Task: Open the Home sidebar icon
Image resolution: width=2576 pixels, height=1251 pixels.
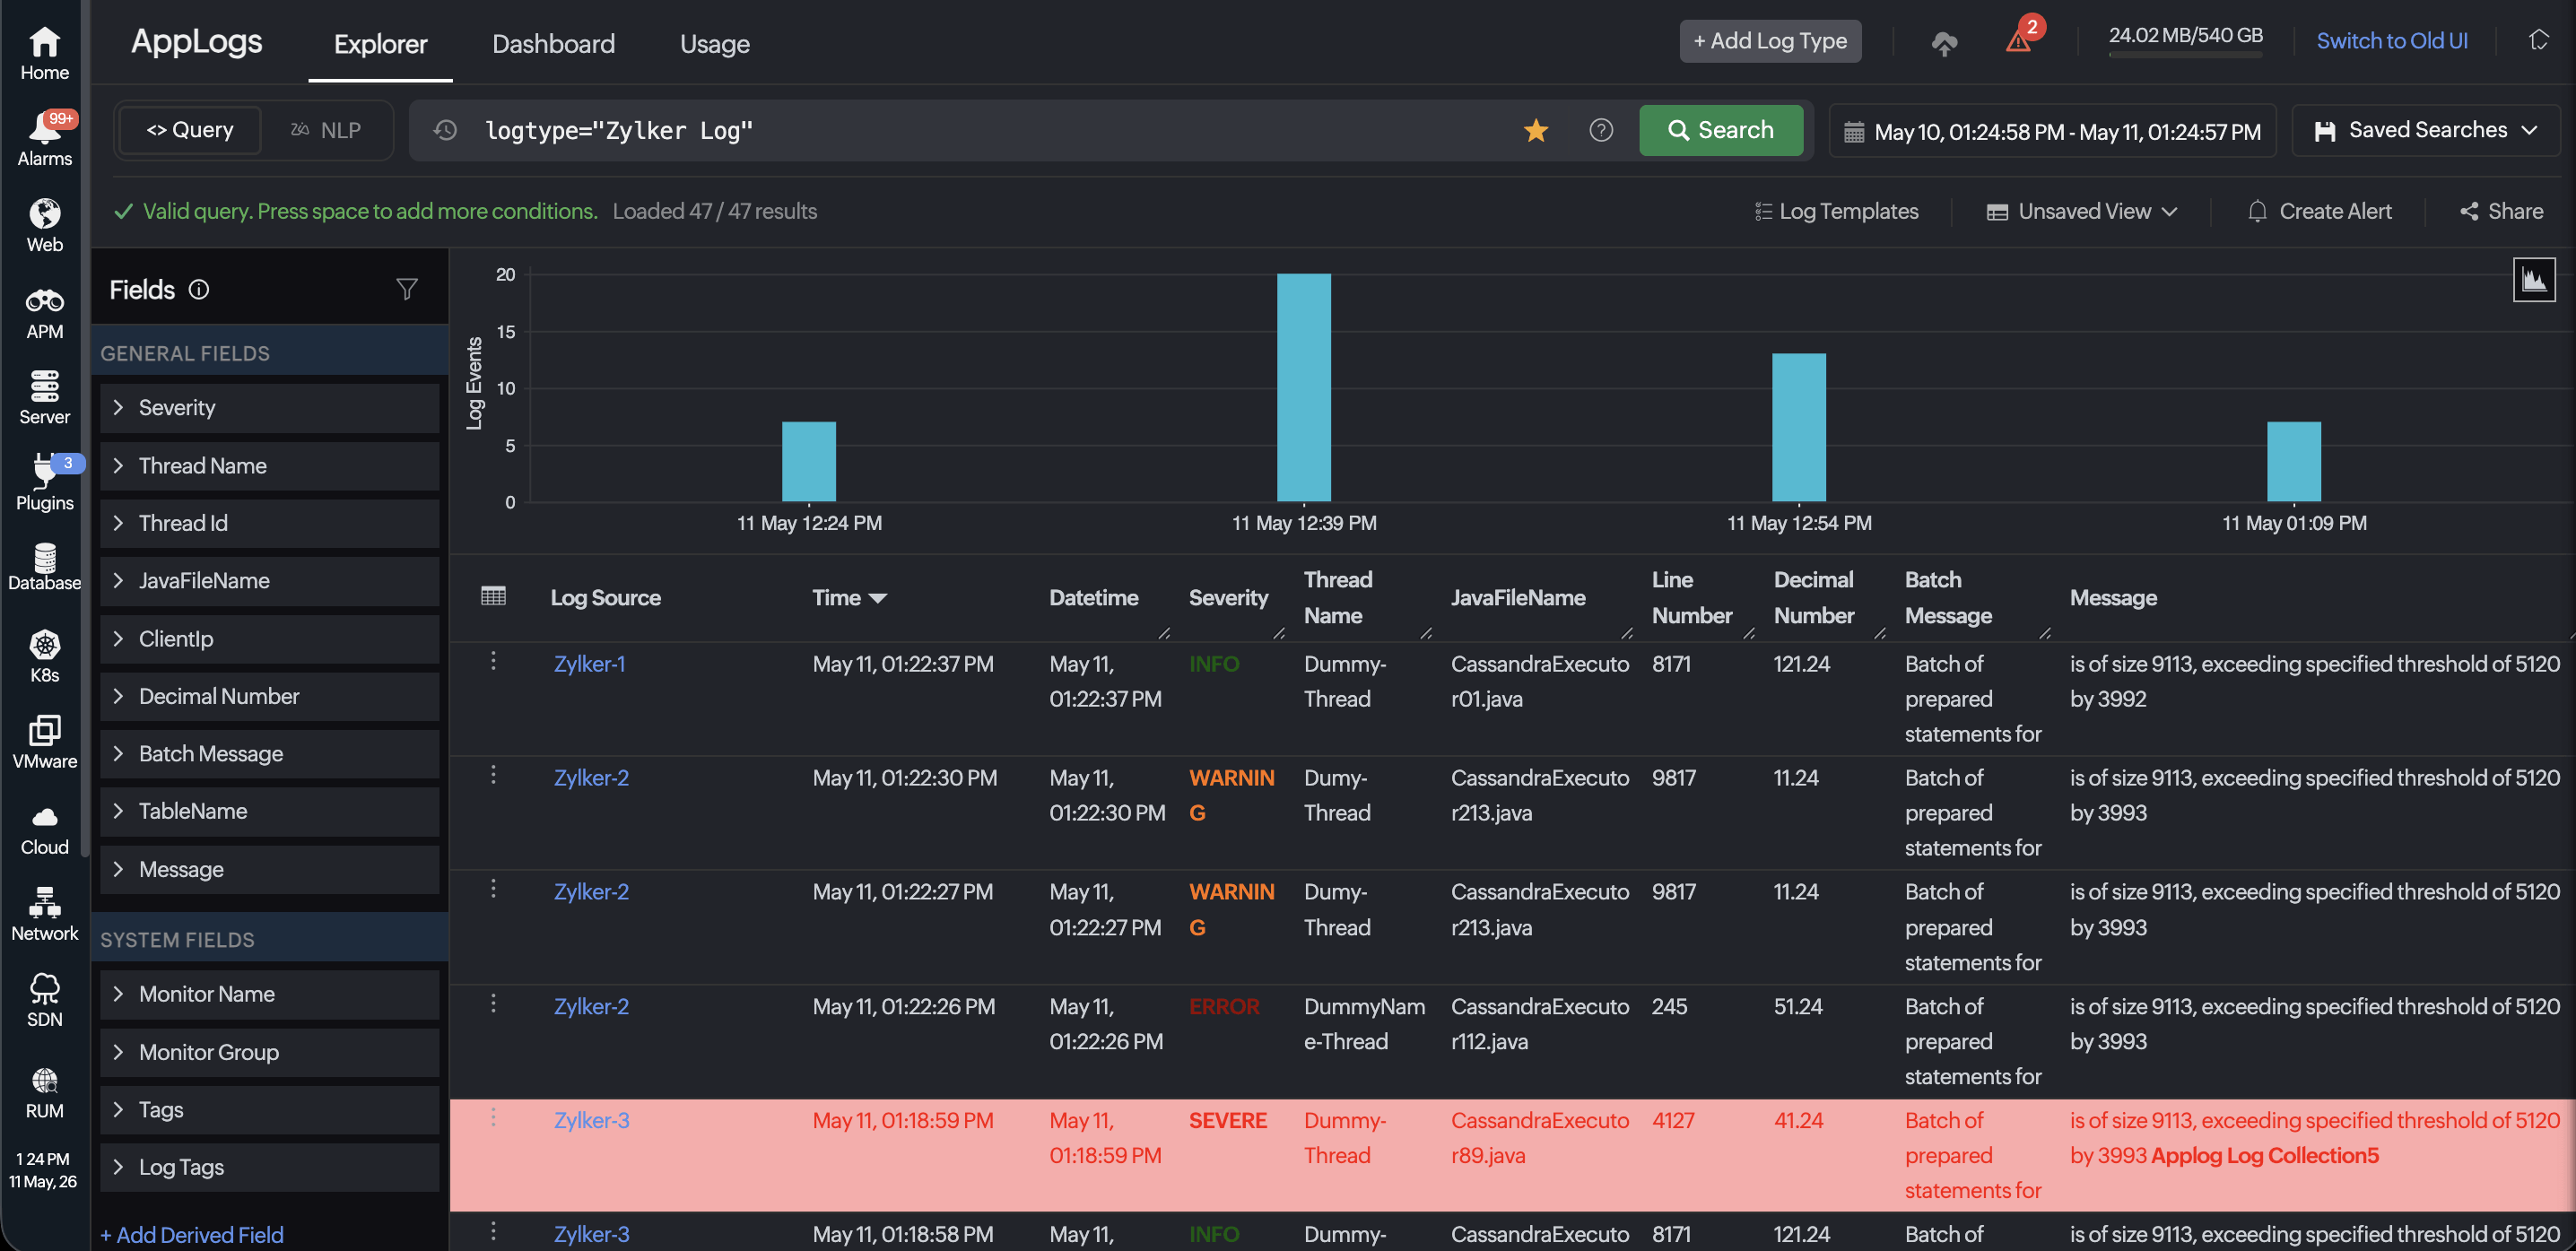Action: (x=44, y=53)
